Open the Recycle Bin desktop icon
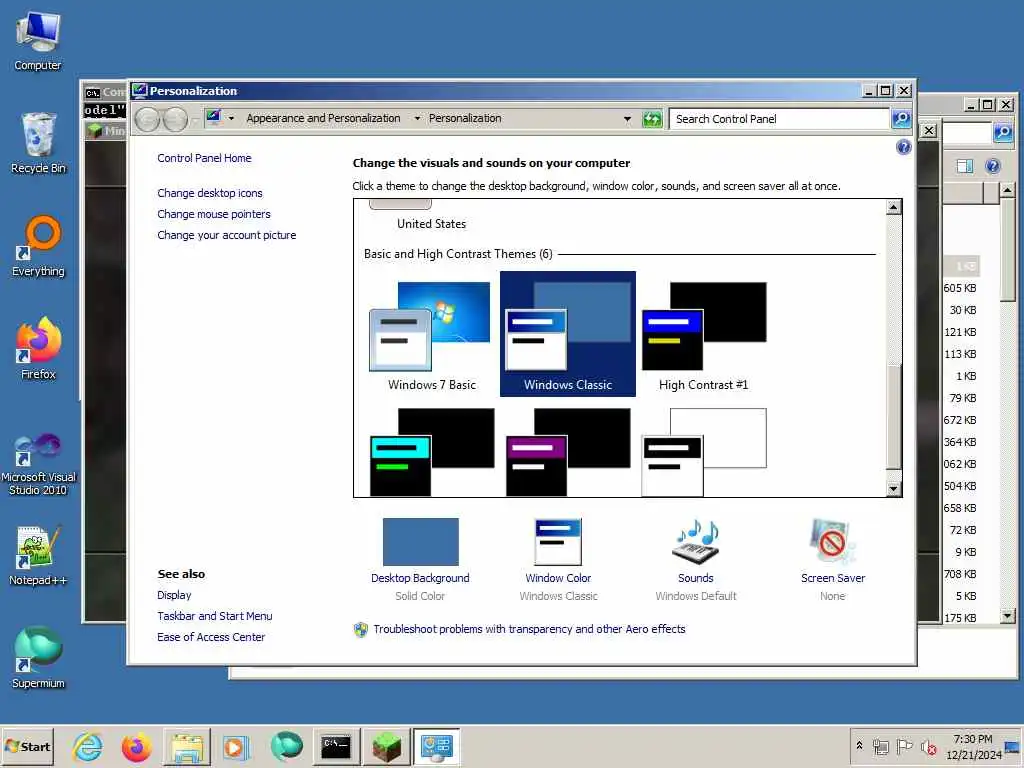 pos(38,144)
